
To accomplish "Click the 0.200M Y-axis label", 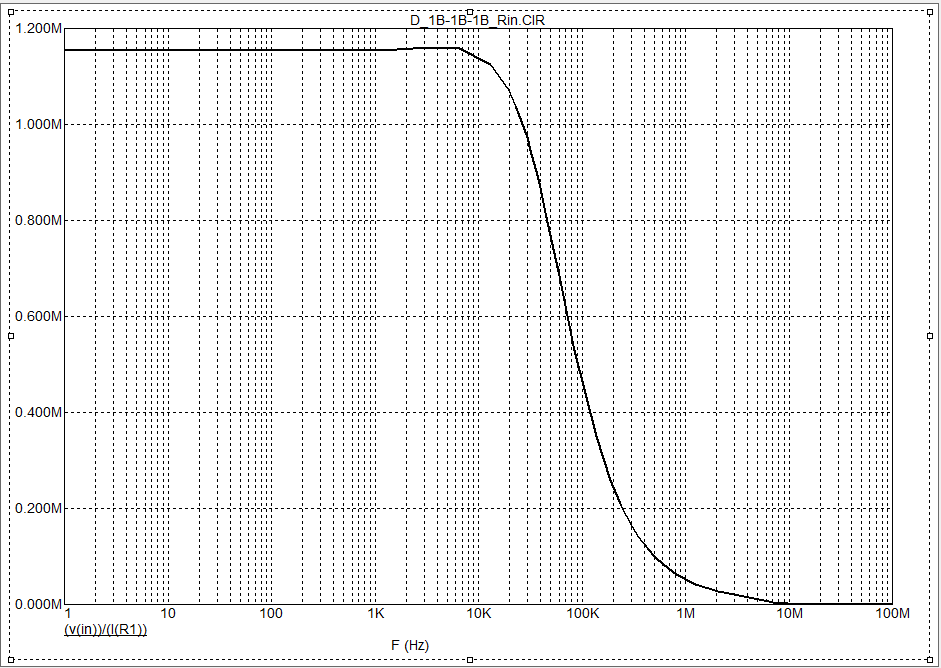I will (x=38, y=508).
